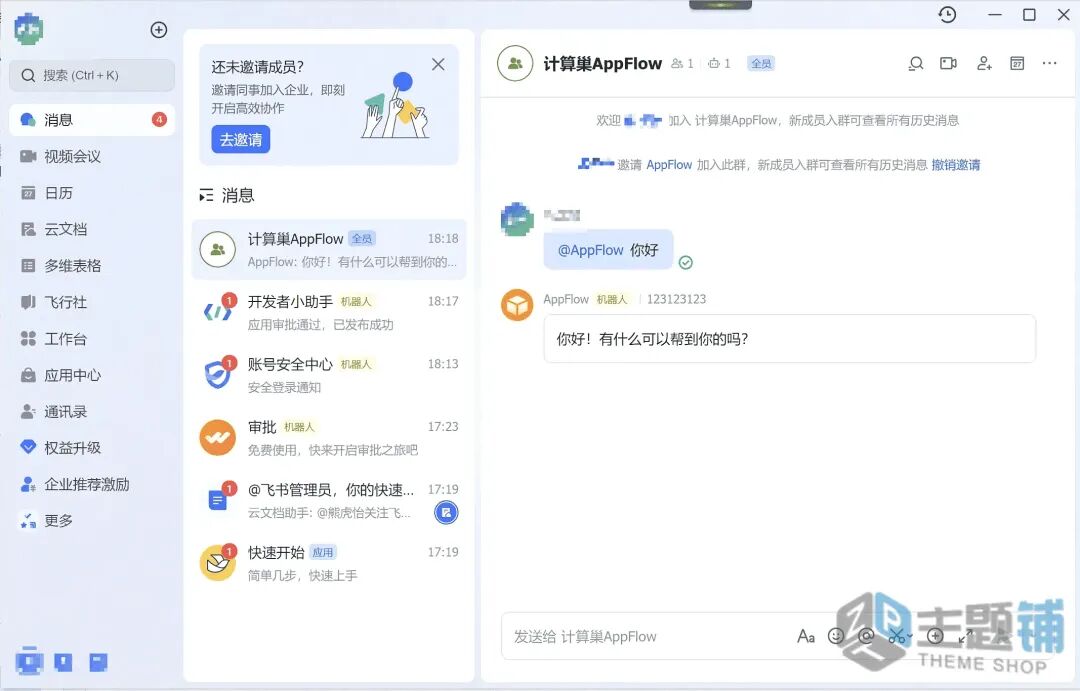Image resolution: width=1080 pixels, height=691 pixels.
Task: Open the member count in chat header
Action: click(x=682, y=63)
